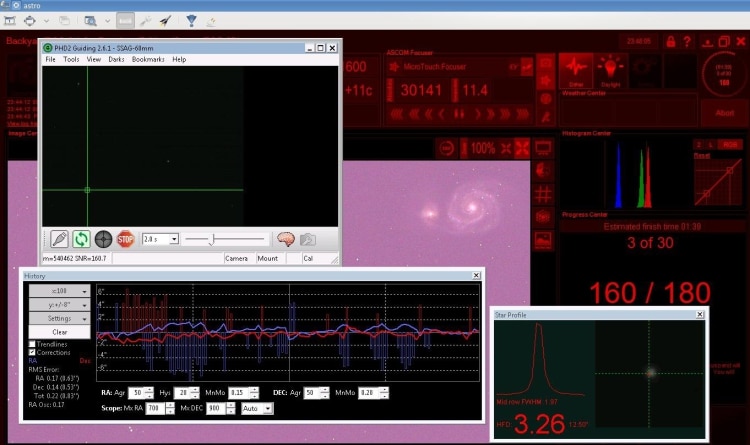Open the PHD2 View menu

tap(93, 59)
